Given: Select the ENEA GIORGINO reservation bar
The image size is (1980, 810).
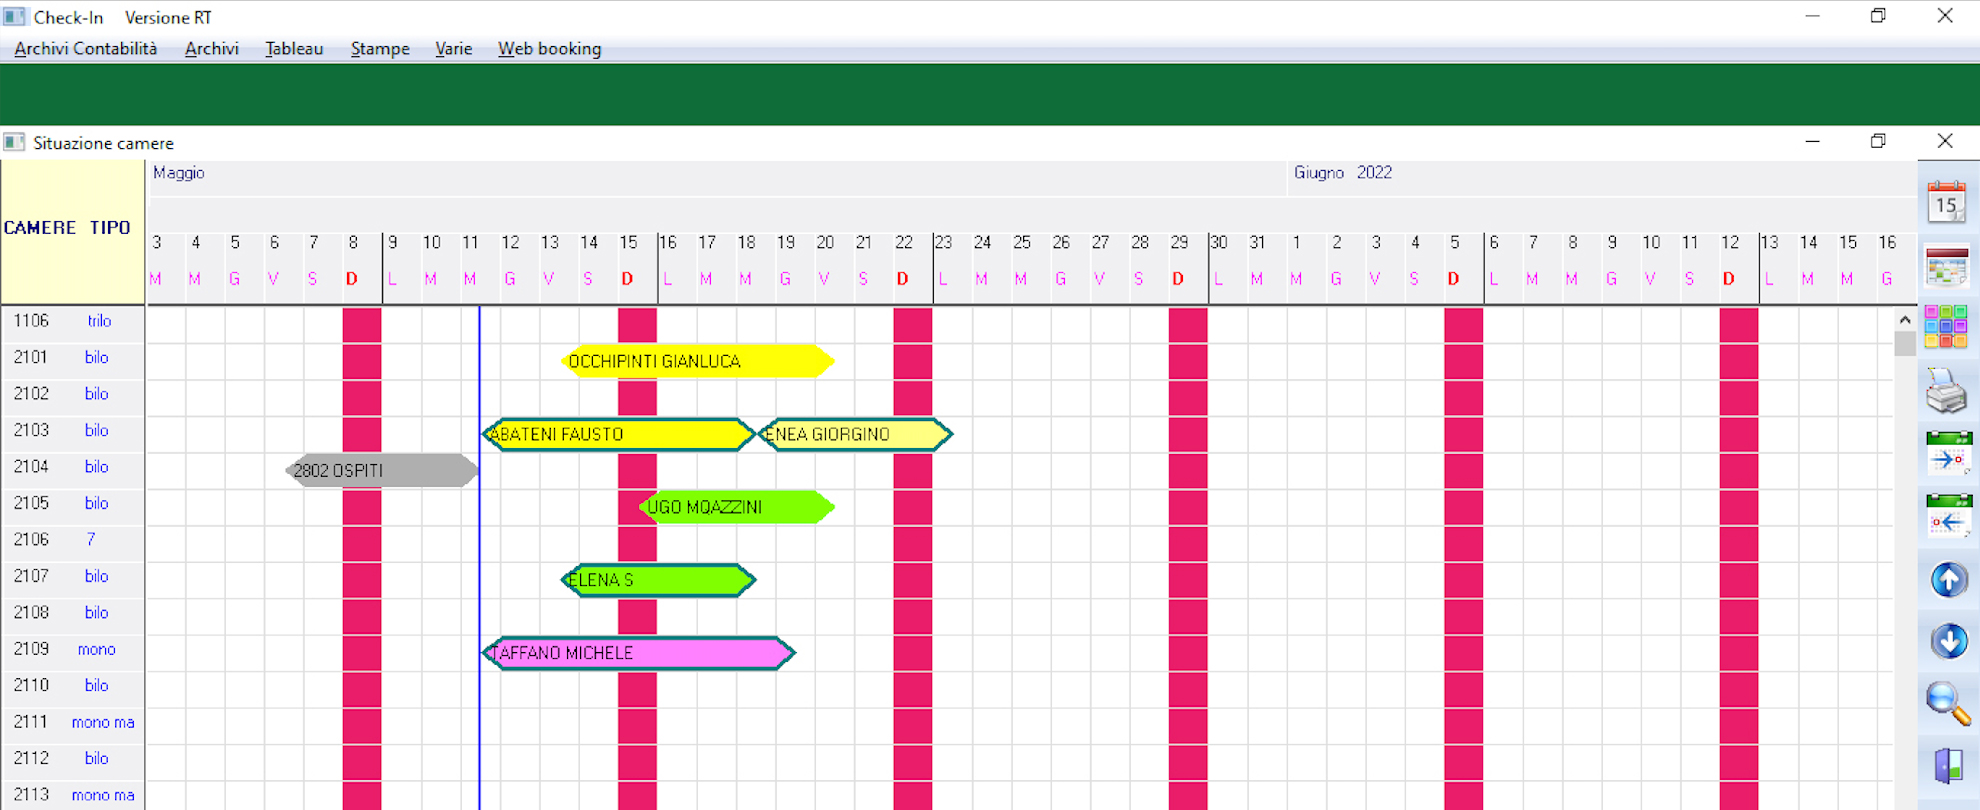Looking at the screenshot, I should pyautogui.click(x=855, y=435).
